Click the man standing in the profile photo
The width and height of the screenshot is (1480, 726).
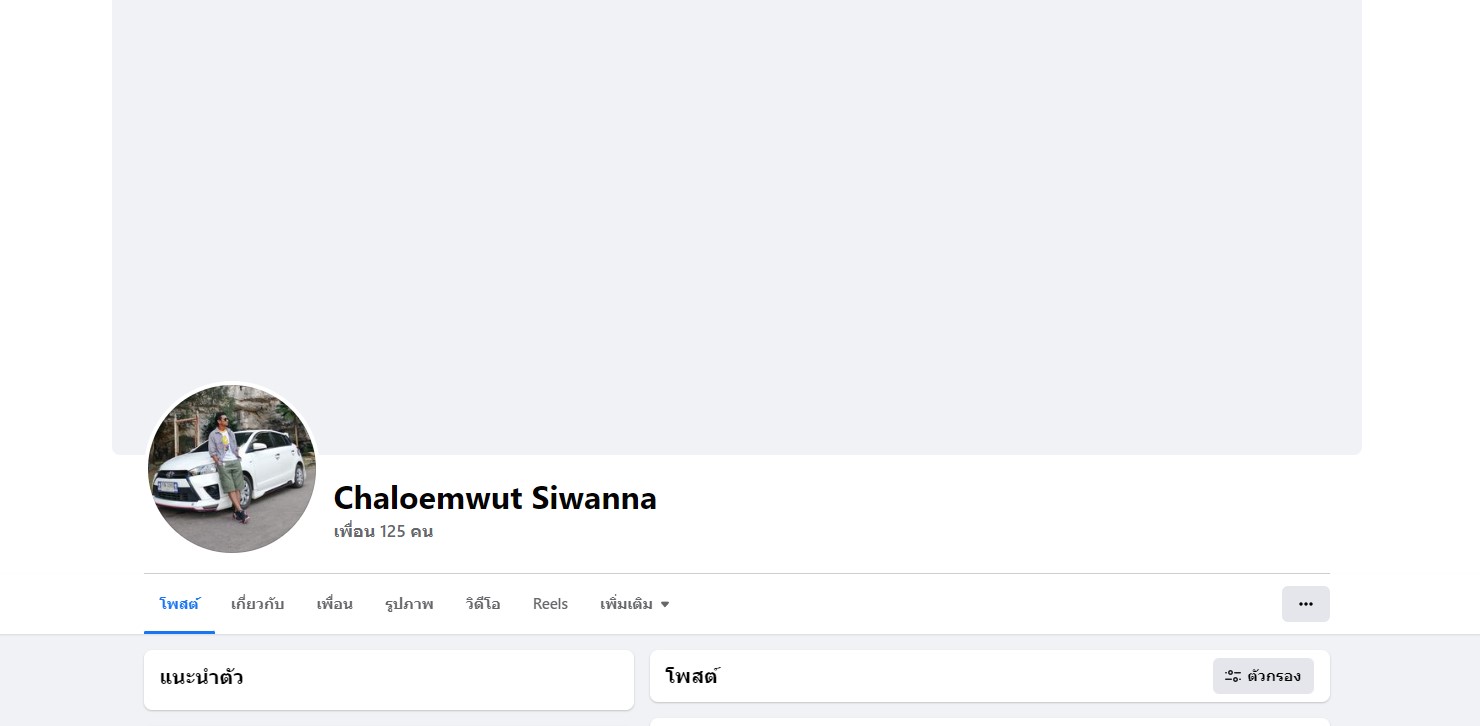(226, 462)
